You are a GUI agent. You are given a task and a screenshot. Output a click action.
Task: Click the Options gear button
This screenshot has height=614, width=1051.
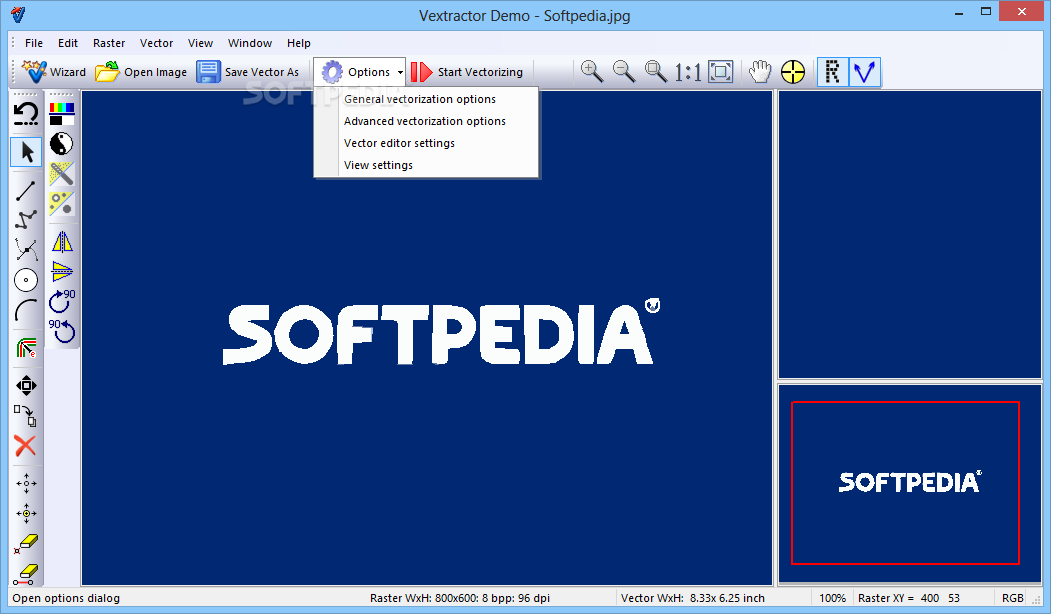click(355, 72)
